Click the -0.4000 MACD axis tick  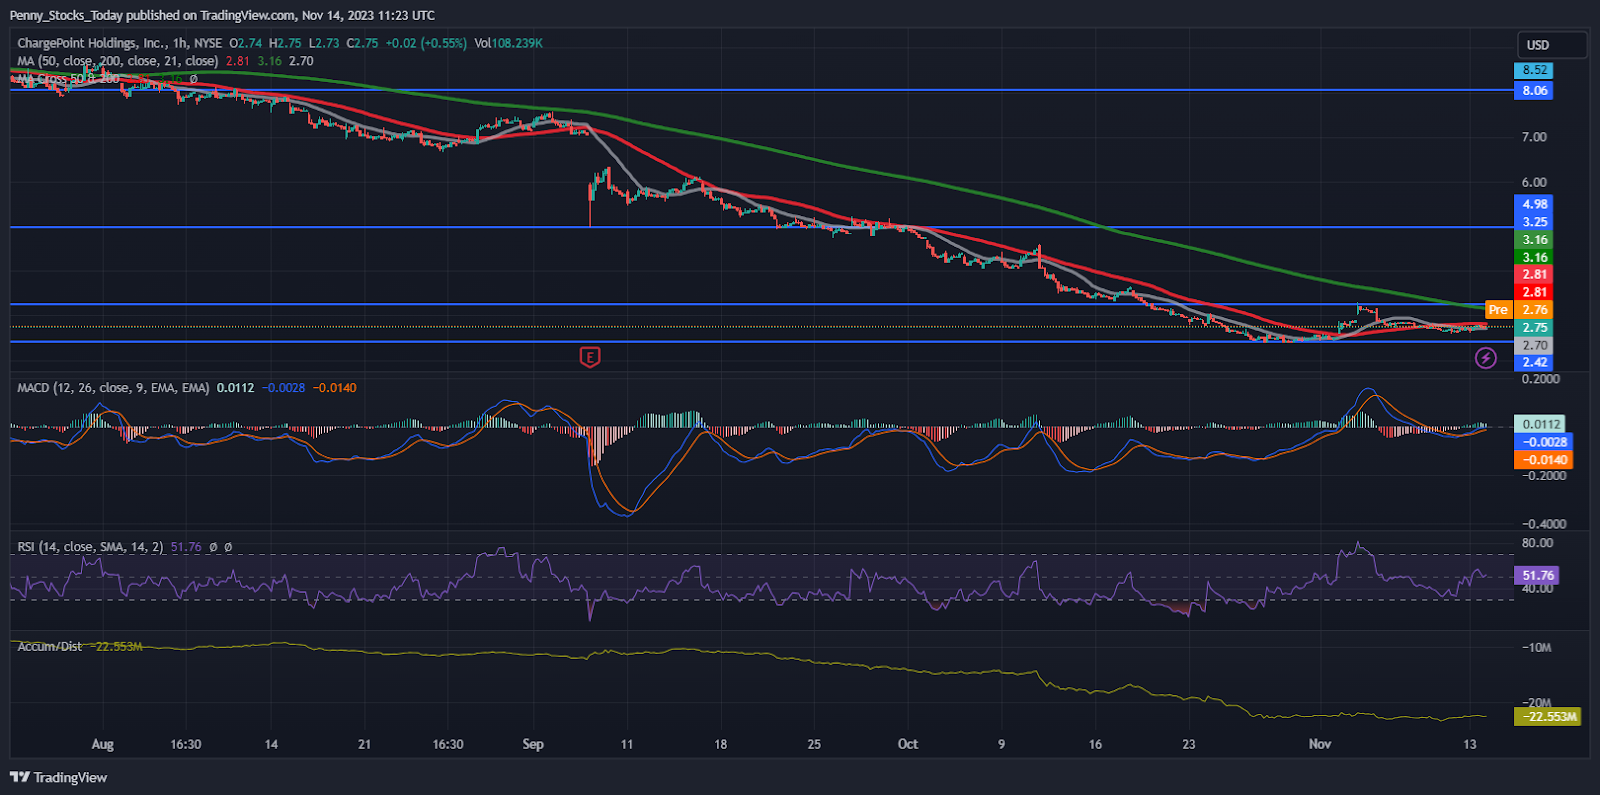point(1544,524)
